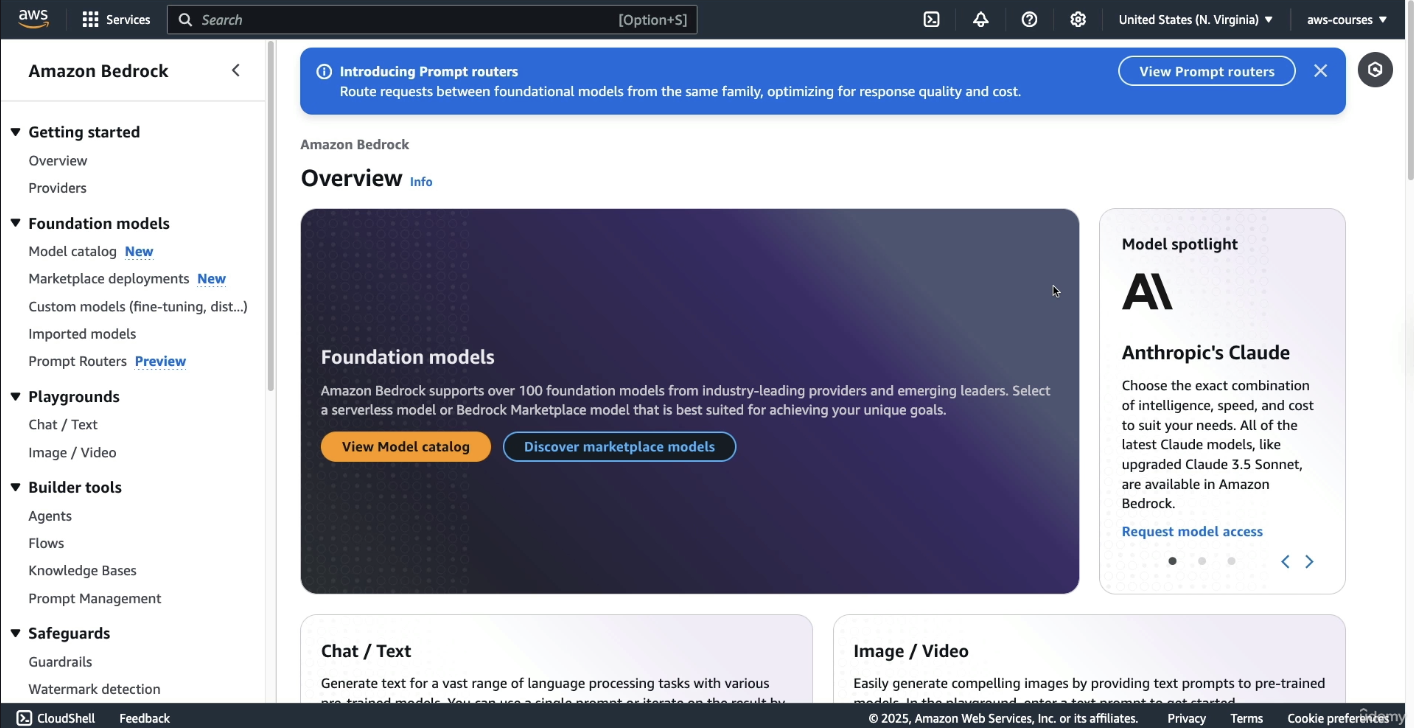Image resolution: width=1414 pixels, height=728 pixels.
Task: Open the United States (N. Virginia) region dropdown
Action: (x=1195, y=19)
